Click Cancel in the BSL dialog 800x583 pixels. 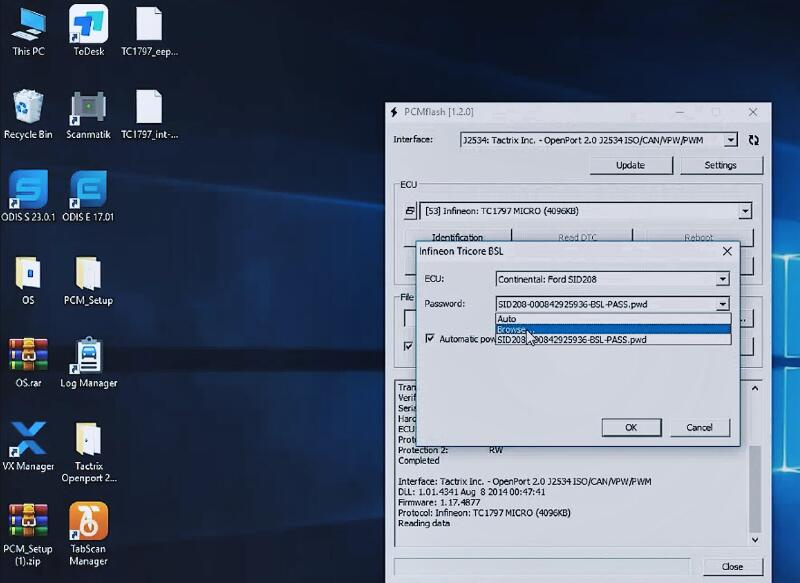pyautogui.click(x=700, y=427)
